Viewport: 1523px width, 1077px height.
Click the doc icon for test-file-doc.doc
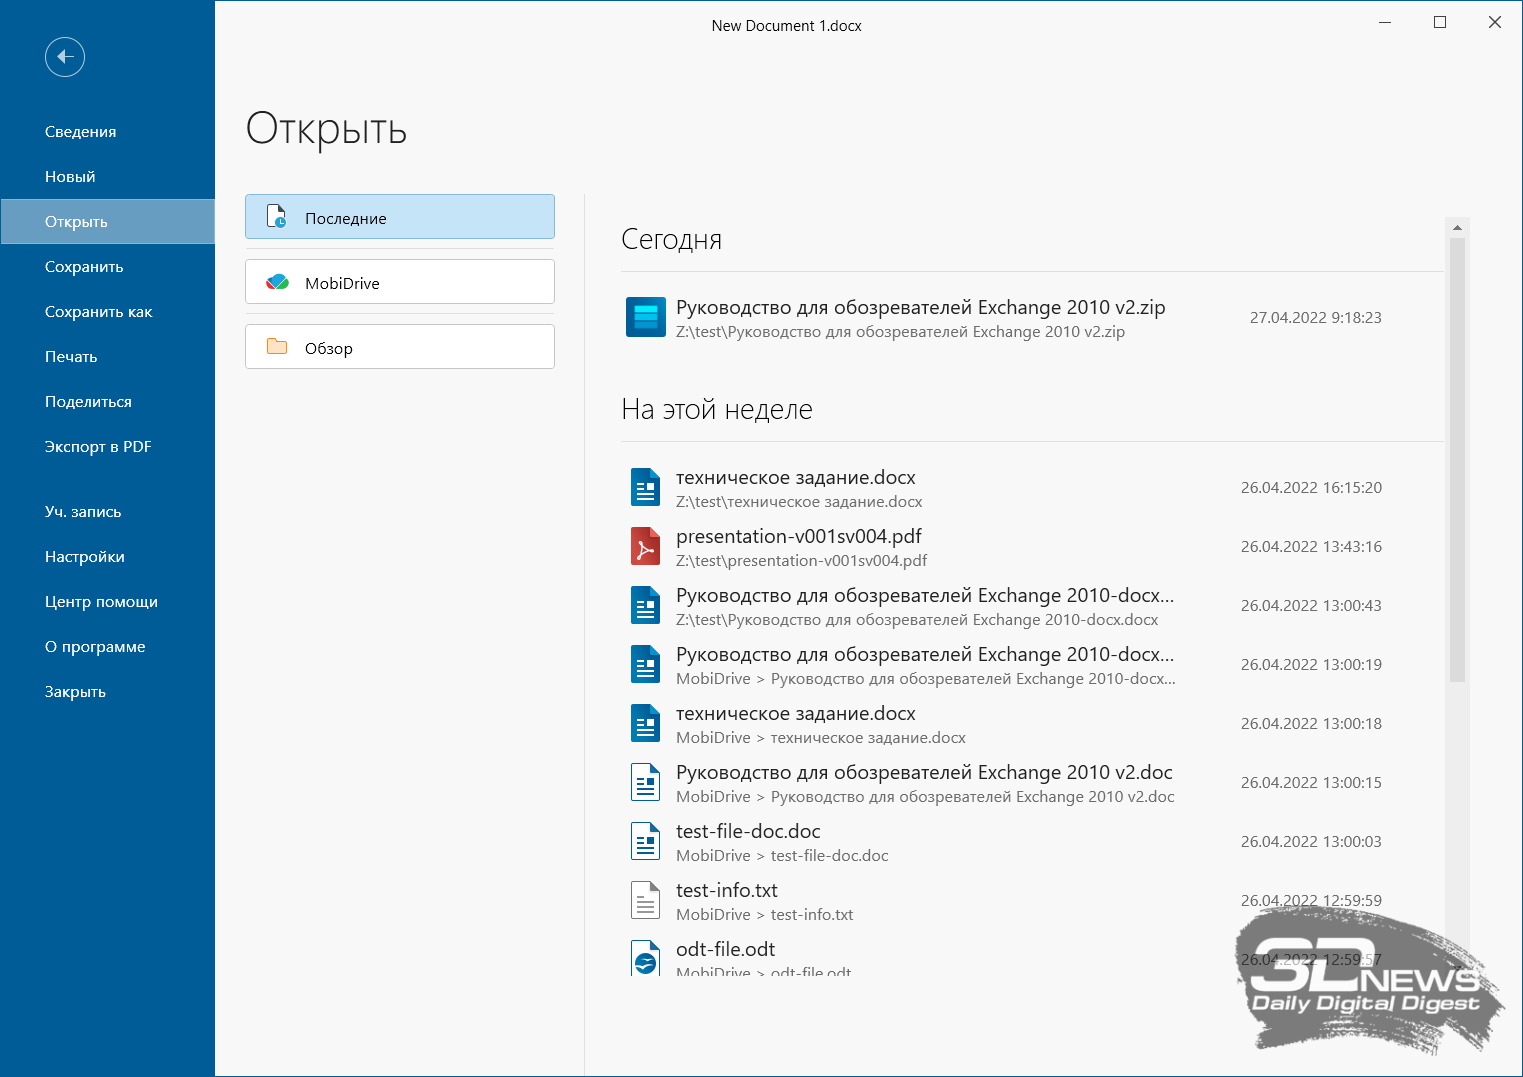click(x=646, y=841)
